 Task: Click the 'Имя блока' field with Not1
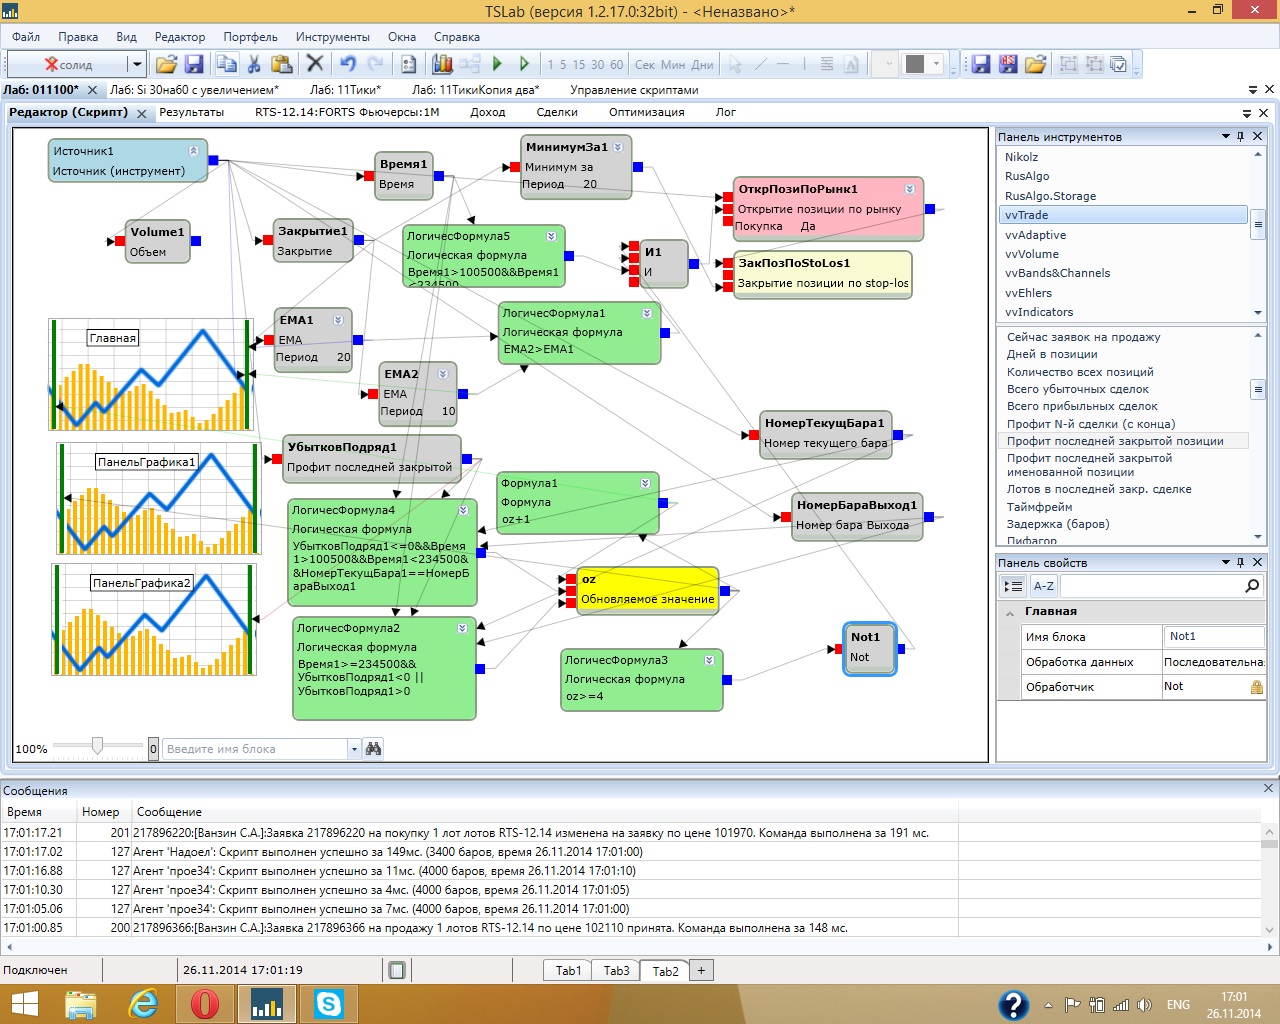click(1214, 637)
